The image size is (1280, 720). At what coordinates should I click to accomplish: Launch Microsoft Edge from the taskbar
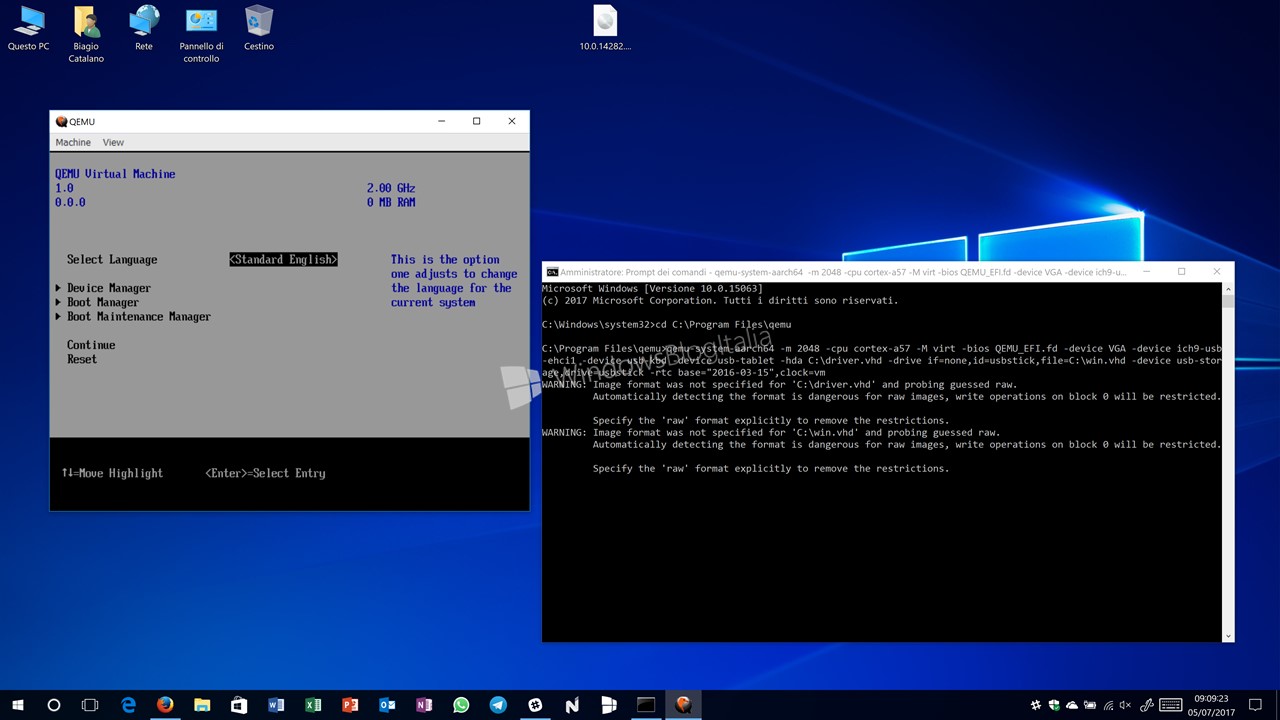point(128,705)
